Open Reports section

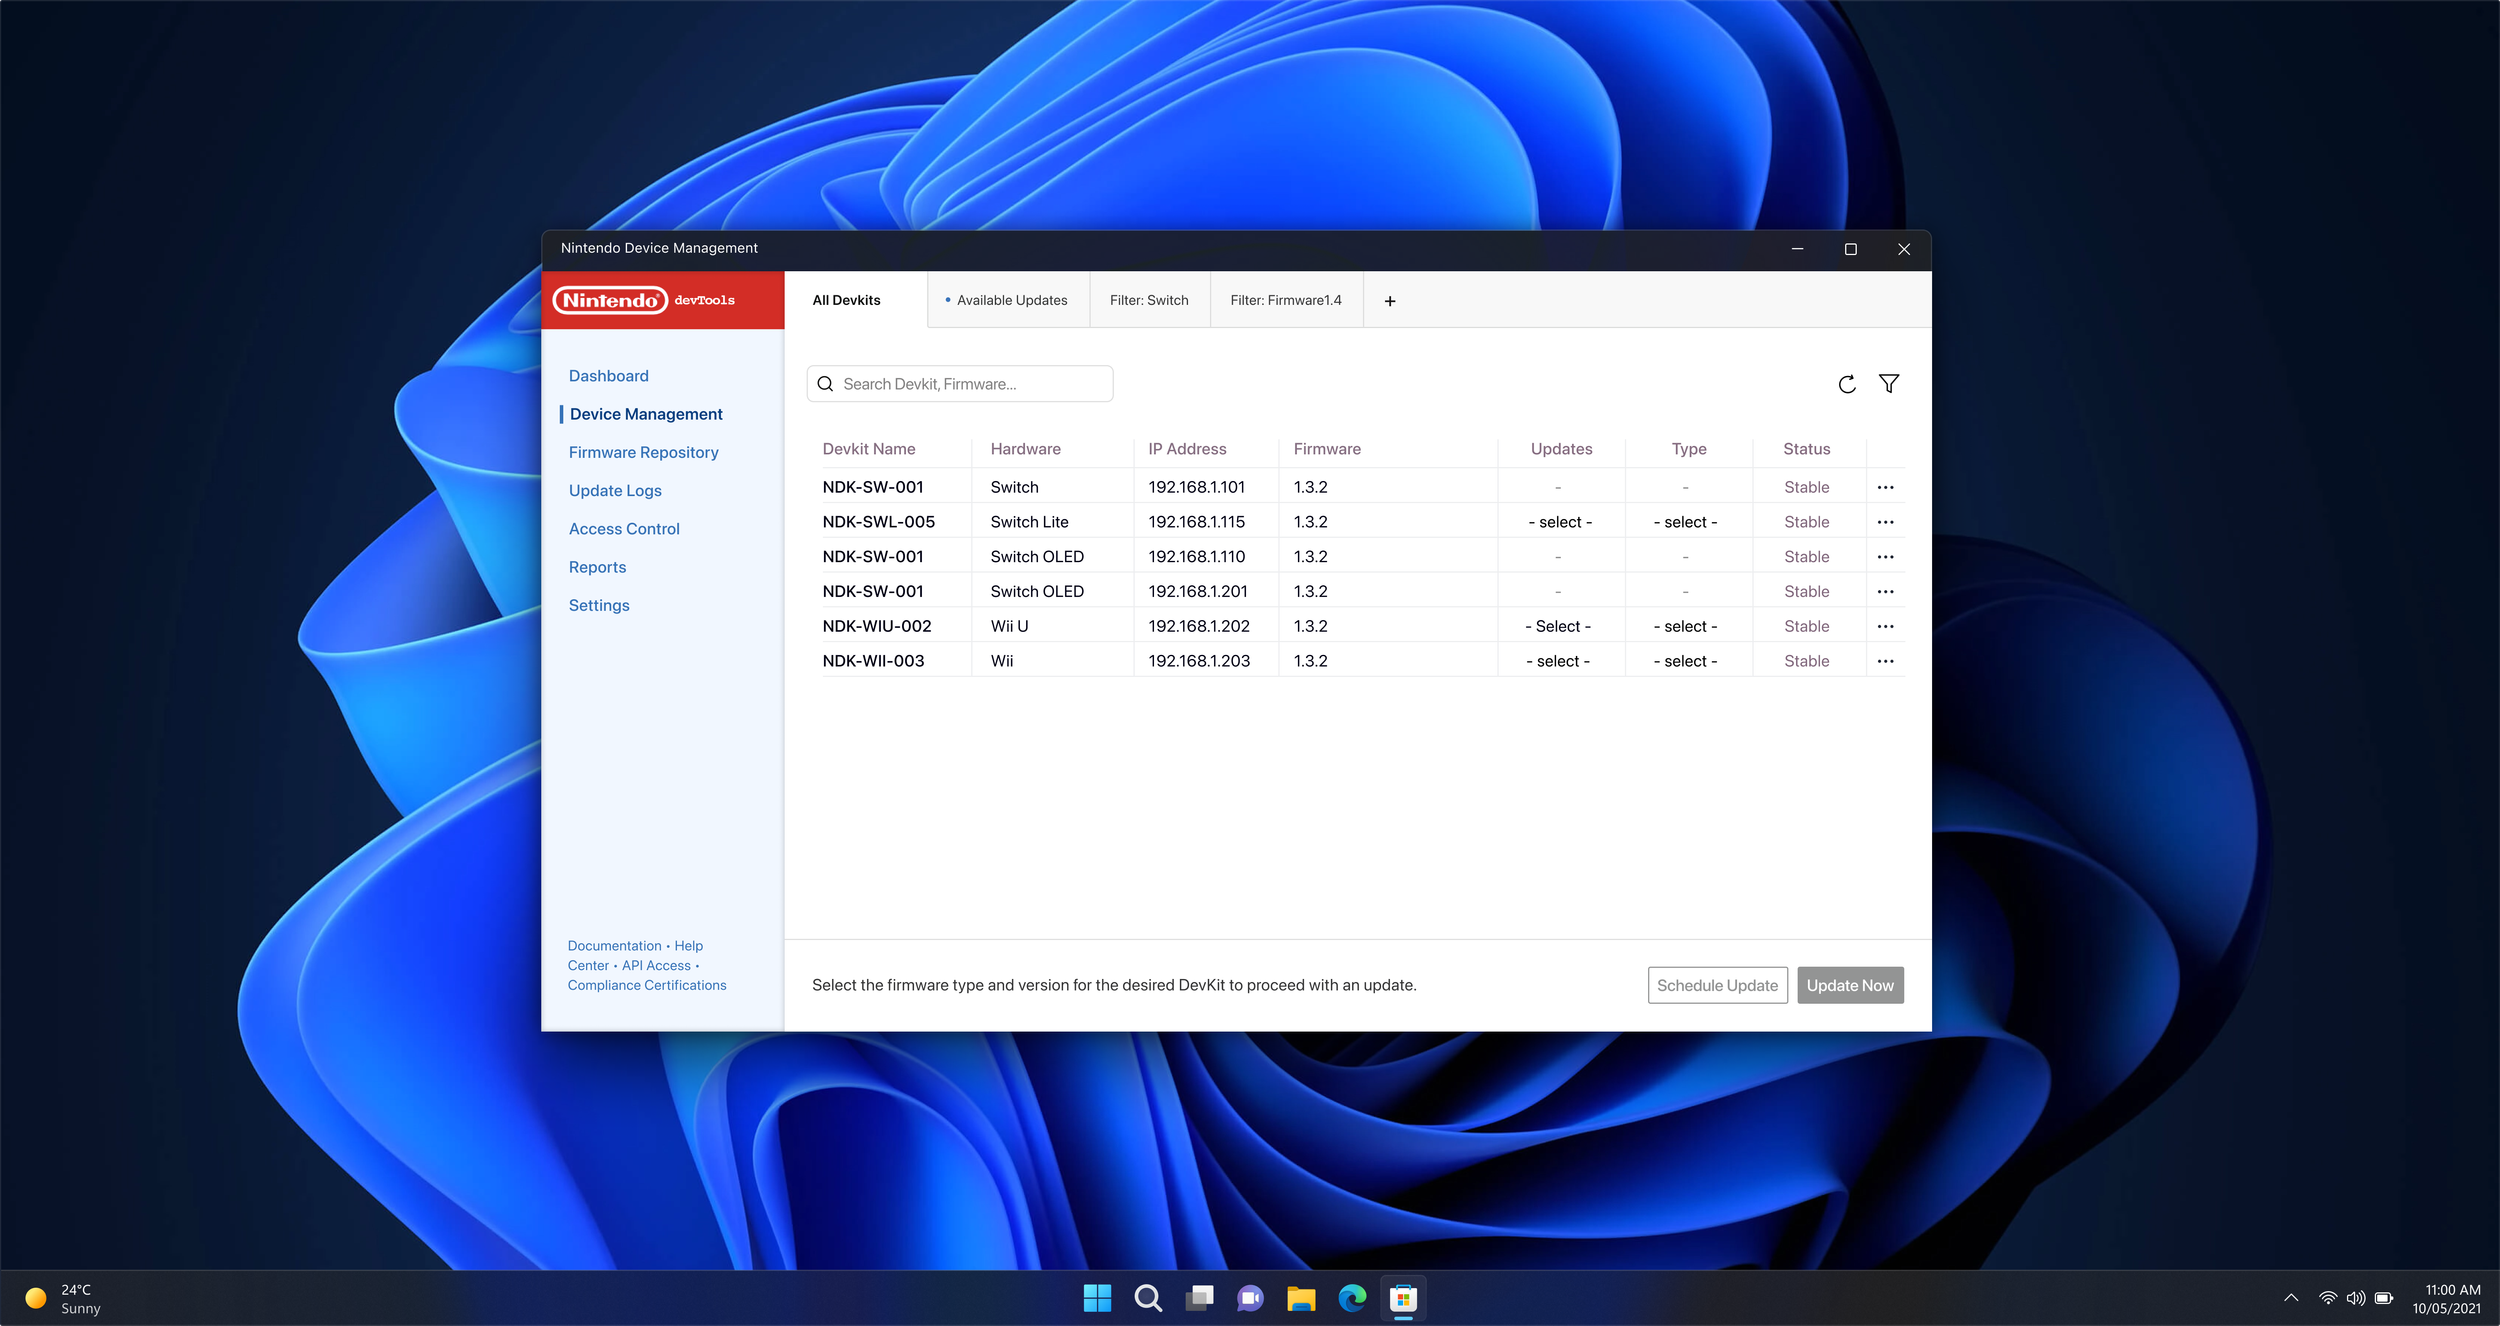(597, 567)
